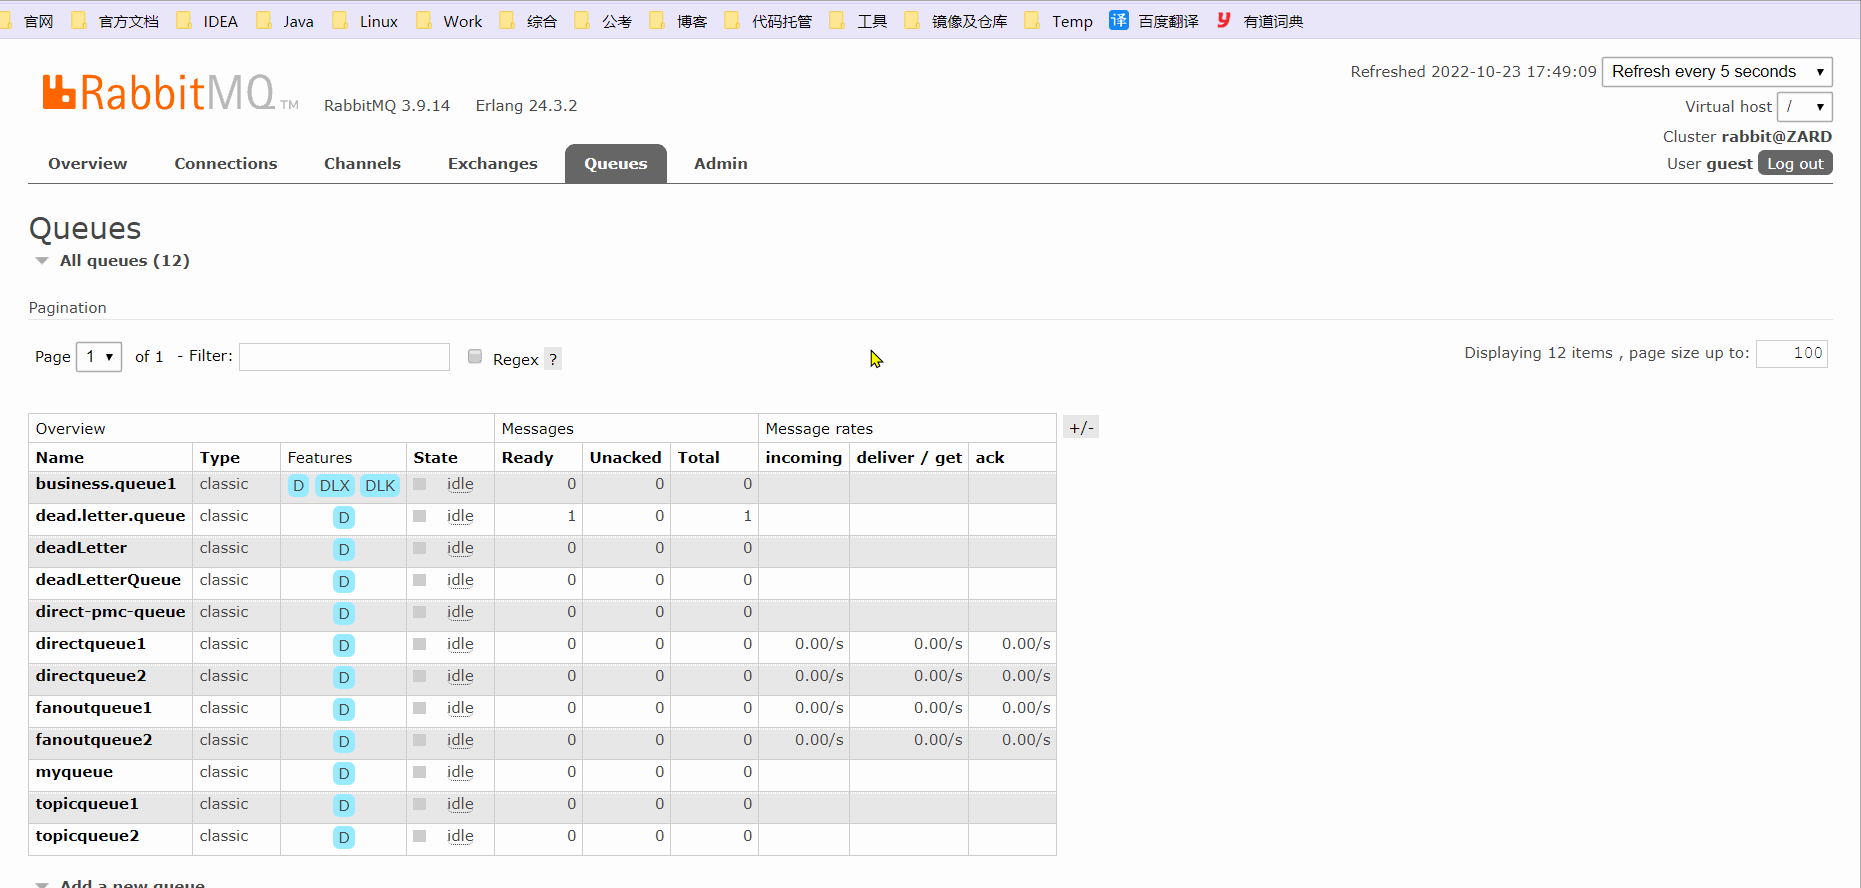Switch to the Admin tab
The width and height of the screenshot is (1861, 888).
click(x=721, y=164)
